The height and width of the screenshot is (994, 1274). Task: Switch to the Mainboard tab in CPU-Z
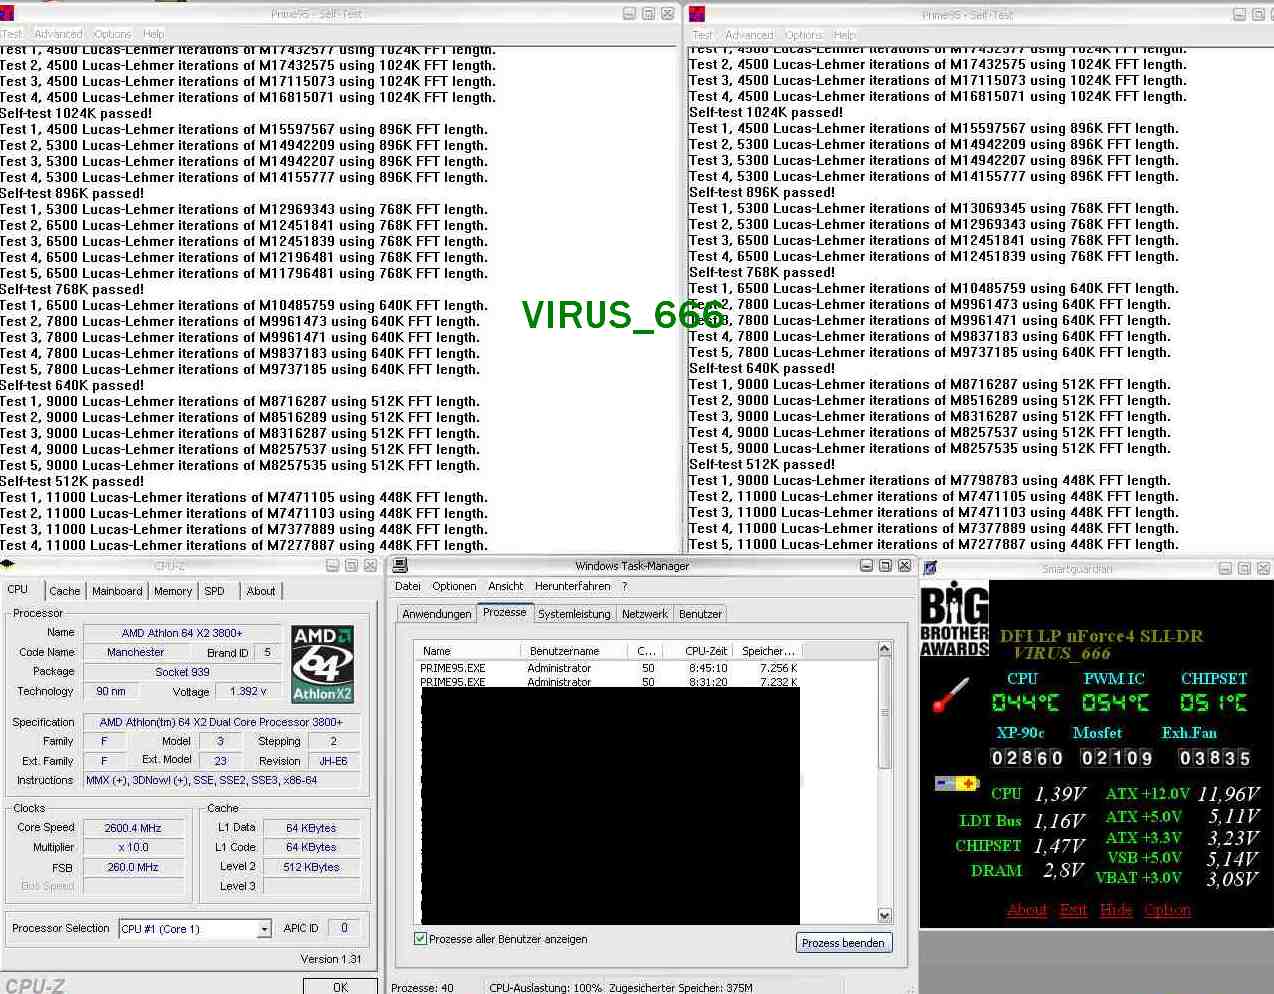click(117, 591)
